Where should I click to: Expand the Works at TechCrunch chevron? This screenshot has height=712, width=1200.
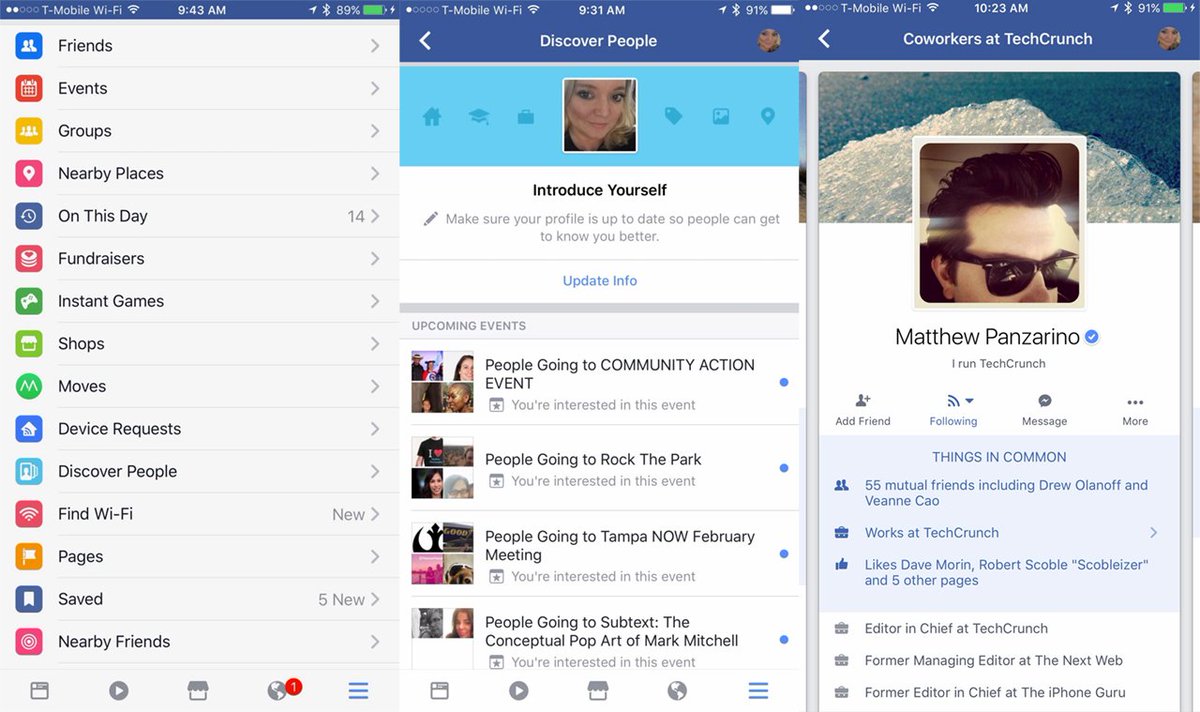pyautogui.click(x=1153, y=533)
